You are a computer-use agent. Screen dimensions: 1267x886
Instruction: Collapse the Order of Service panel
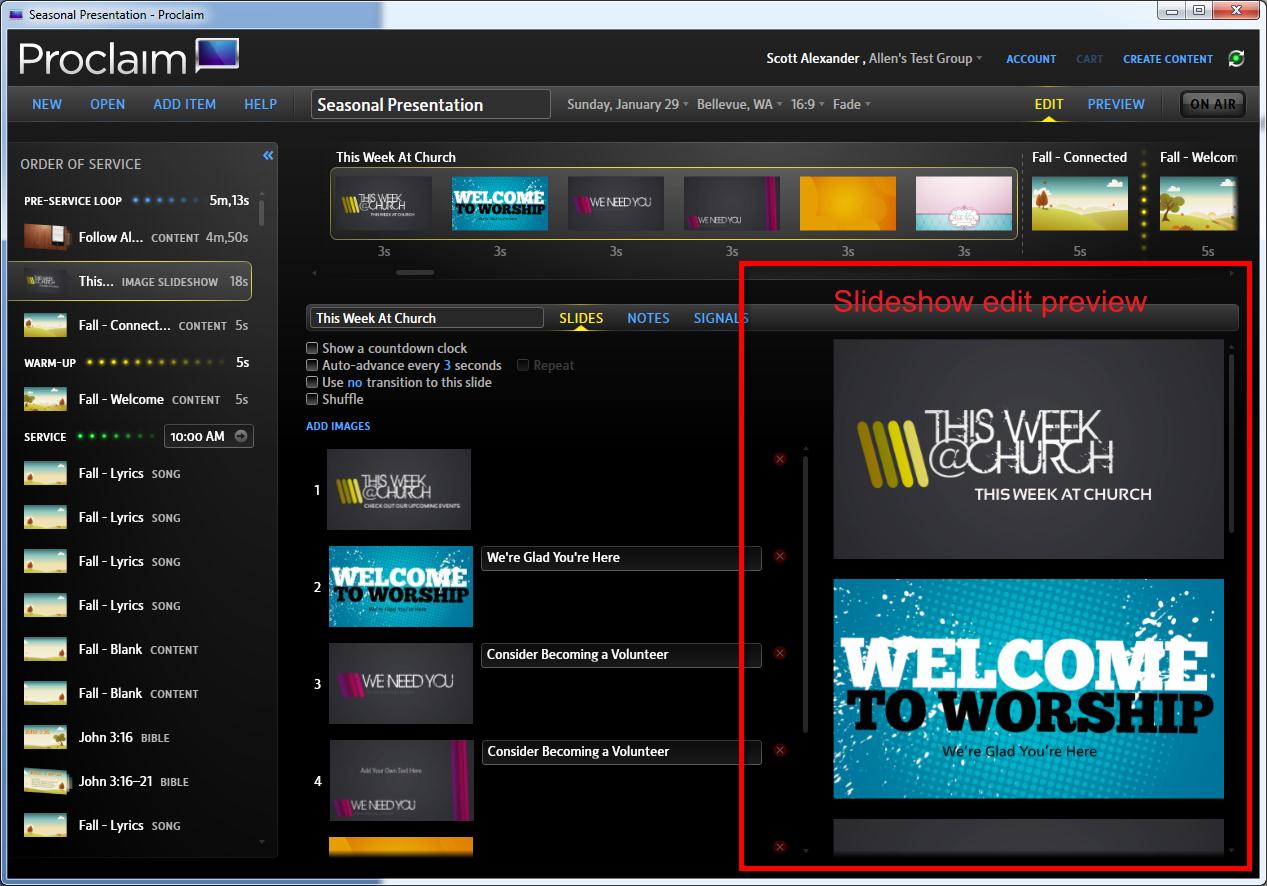[x=267, y=155]
